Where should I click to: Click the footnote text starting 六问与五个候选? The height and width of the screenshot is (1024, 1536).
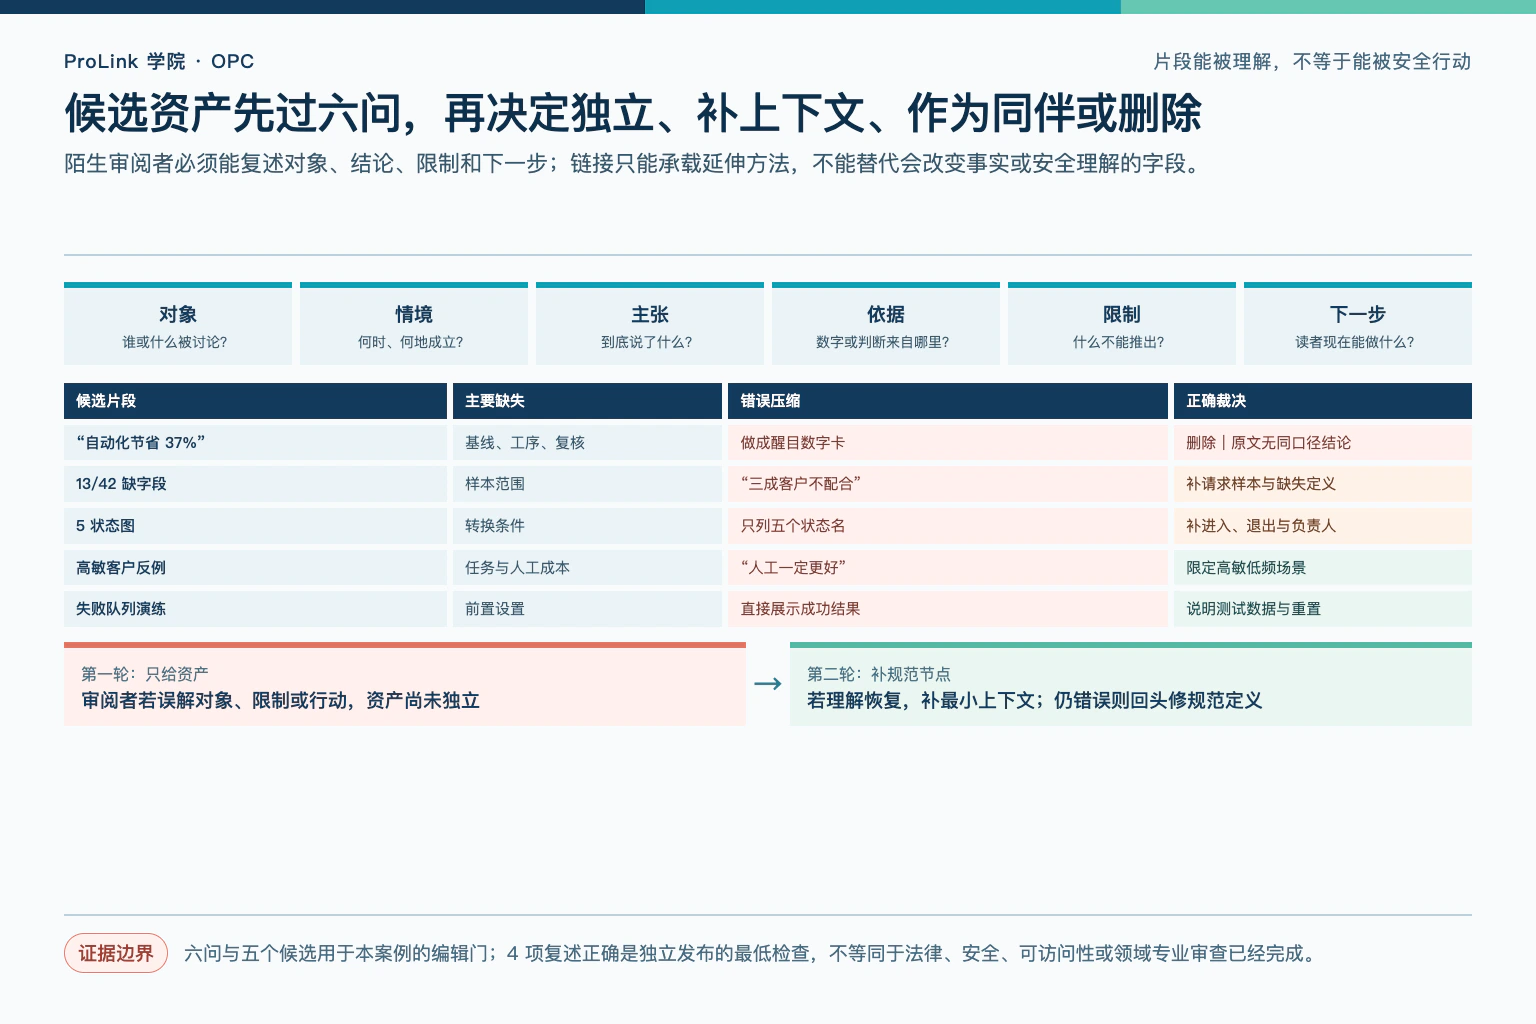click(x=752, y=954)
